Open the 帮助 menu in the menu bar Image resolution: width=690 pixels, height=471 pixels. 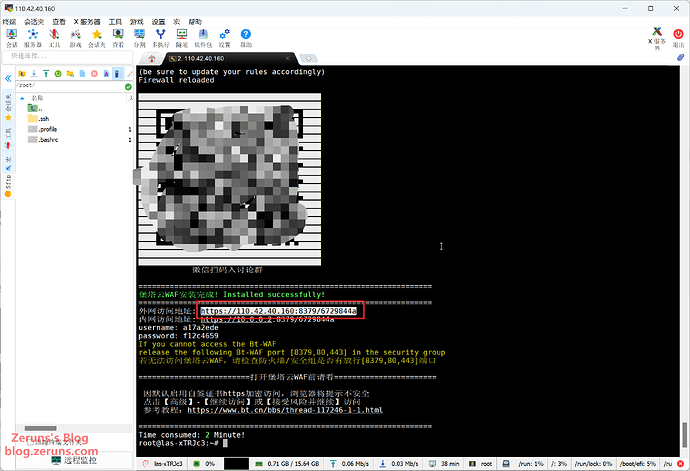coord(195,22)
